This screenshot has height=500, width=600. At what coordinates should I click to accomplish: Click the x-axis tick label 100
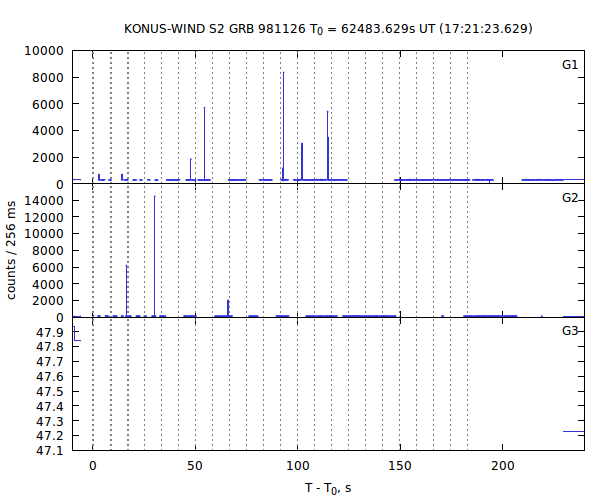(298, 466)
